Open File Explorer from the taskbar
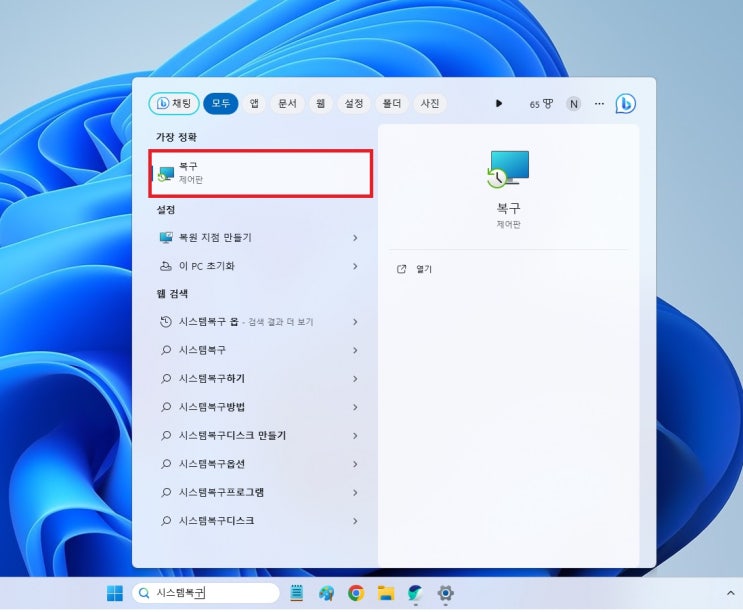 [x=386, y=593]
